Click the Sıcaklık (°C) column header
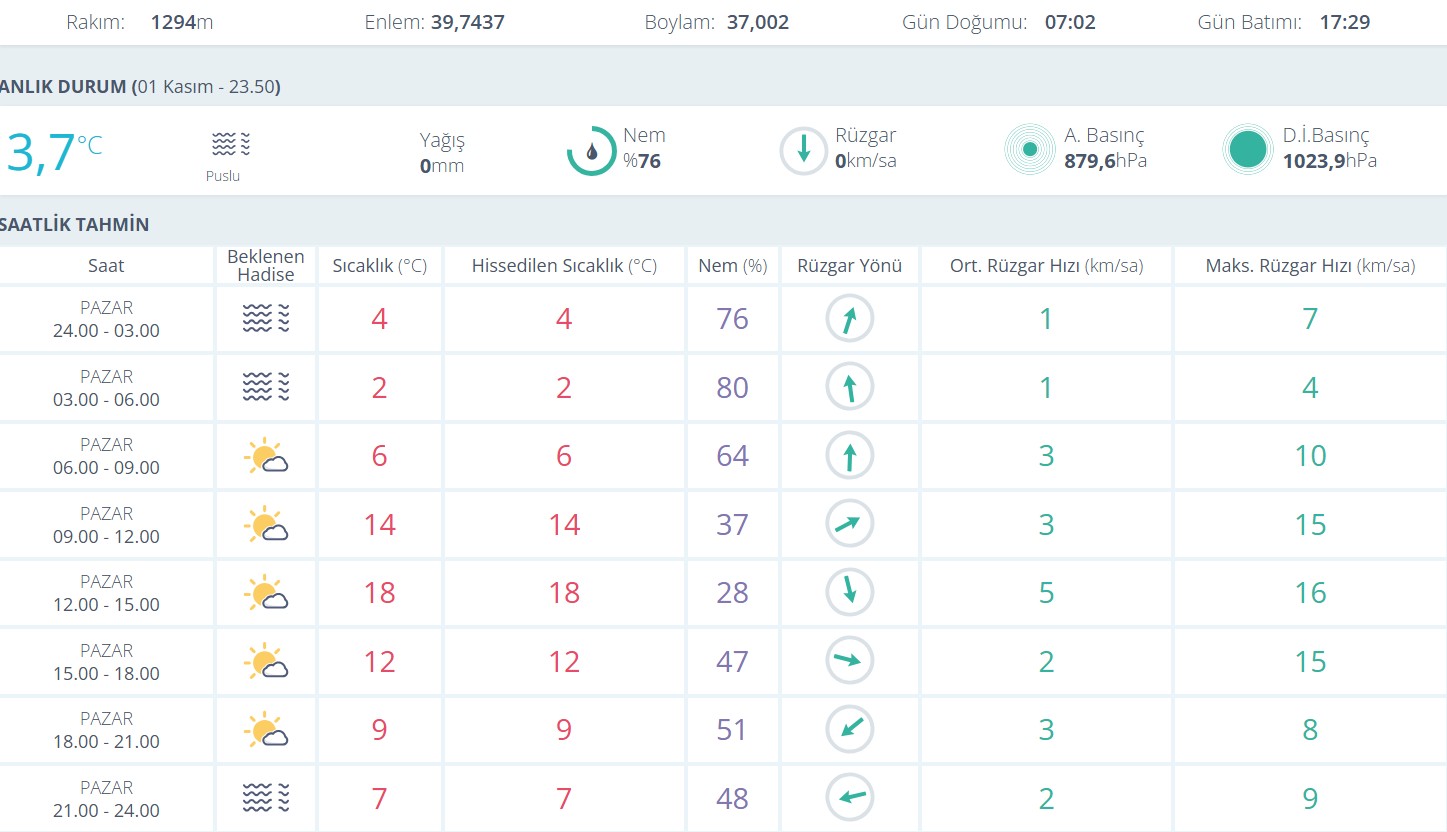This screenshot has height=832, width=1447. click(379, 266)
